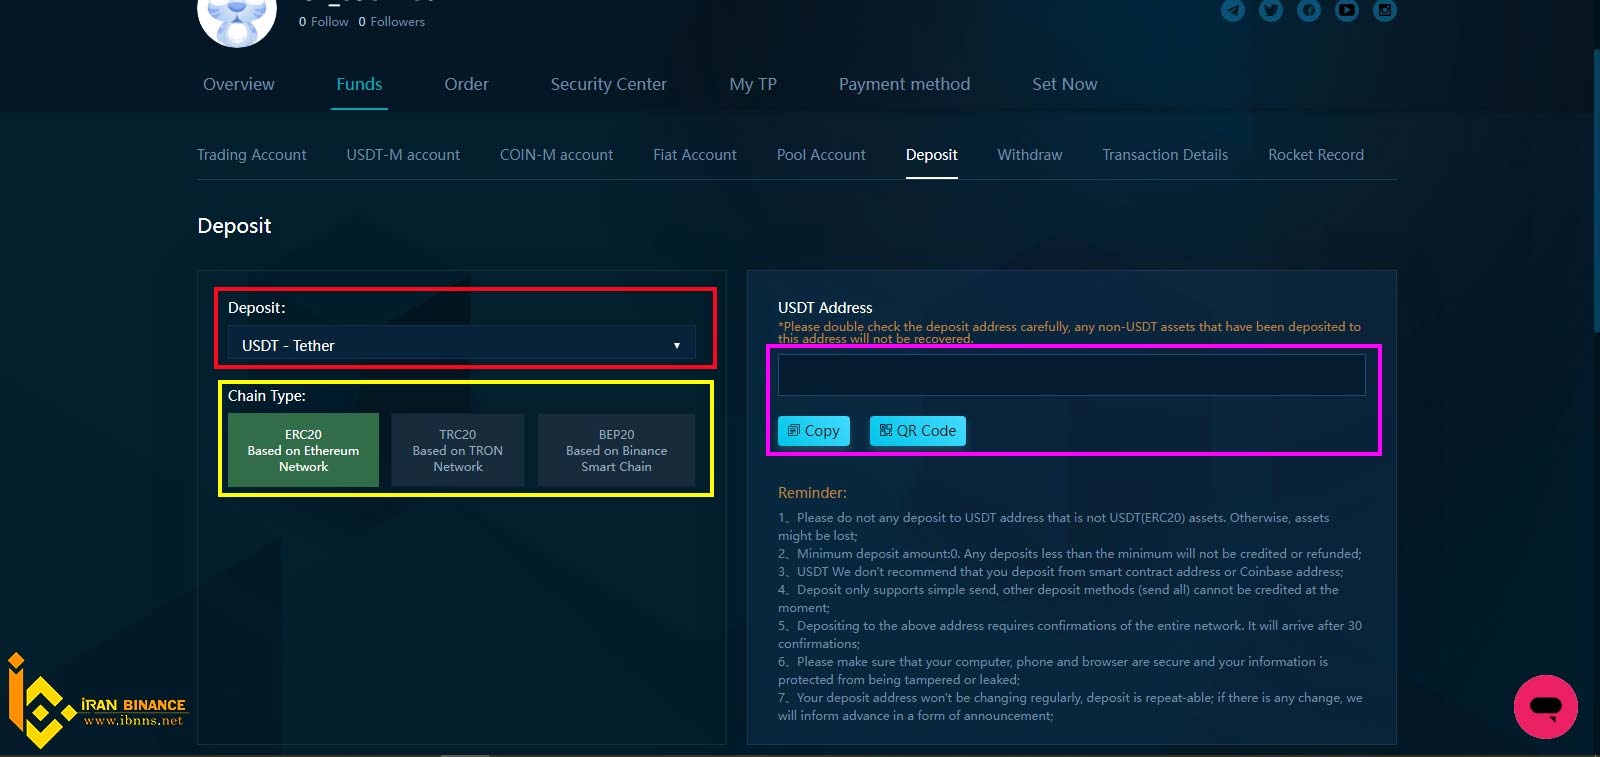
Task: Click the page vertical scrollbar
Action: (x=1596, y=190)
